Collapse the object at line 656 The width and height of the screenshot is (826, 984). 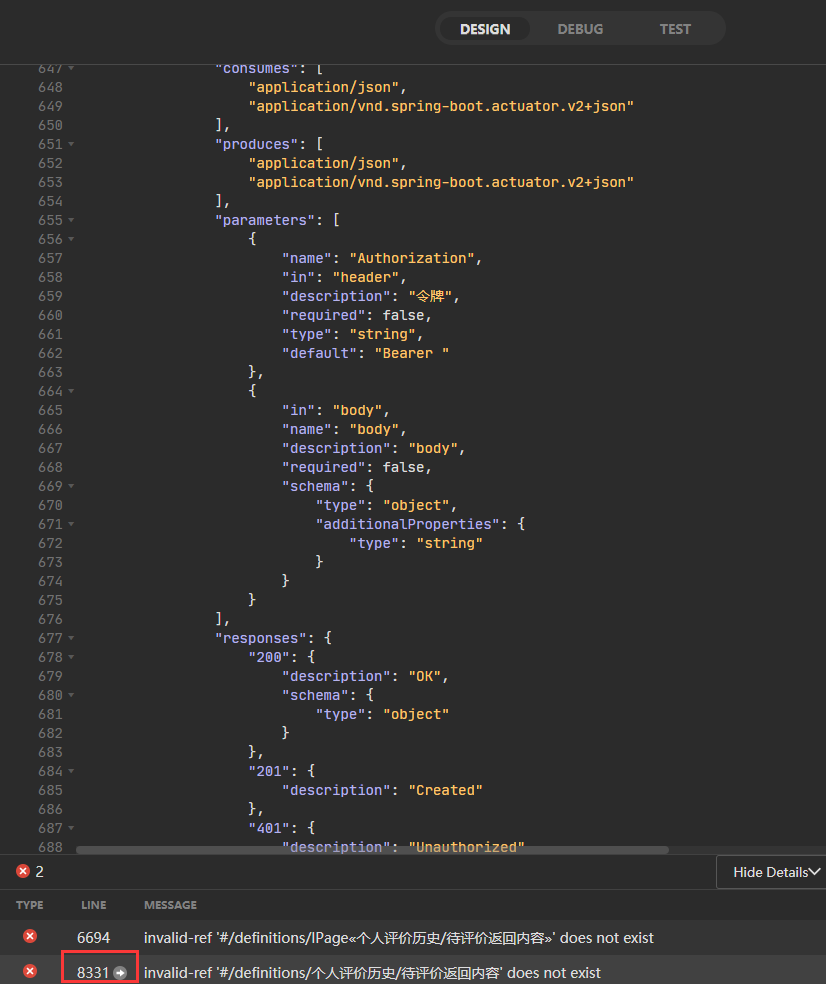tap(71, 239)
